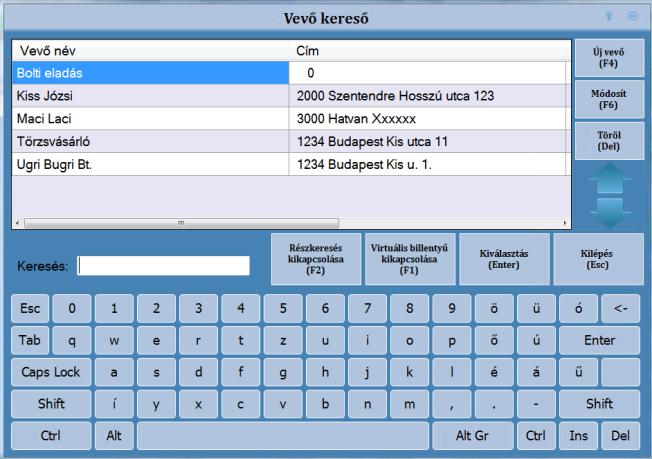The width and height of the screenshot is (652, 459).
Task: Tap the right Shift key
Action: point(599,404)
